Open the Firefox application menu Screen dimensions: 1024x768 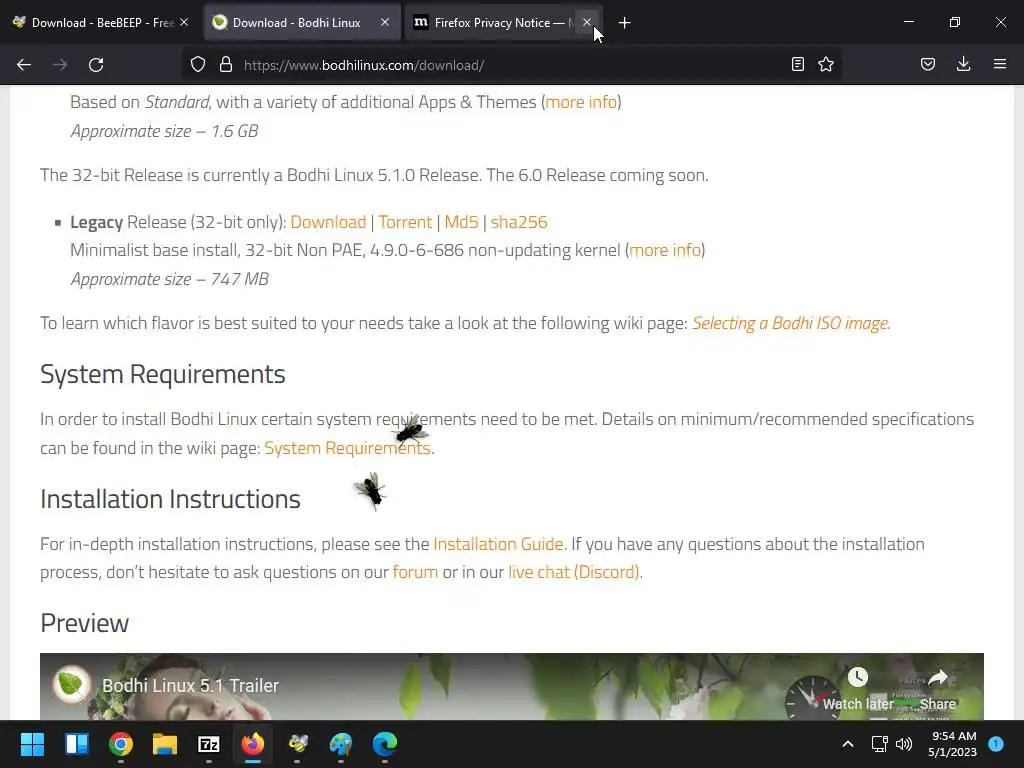pos(1000,64)
